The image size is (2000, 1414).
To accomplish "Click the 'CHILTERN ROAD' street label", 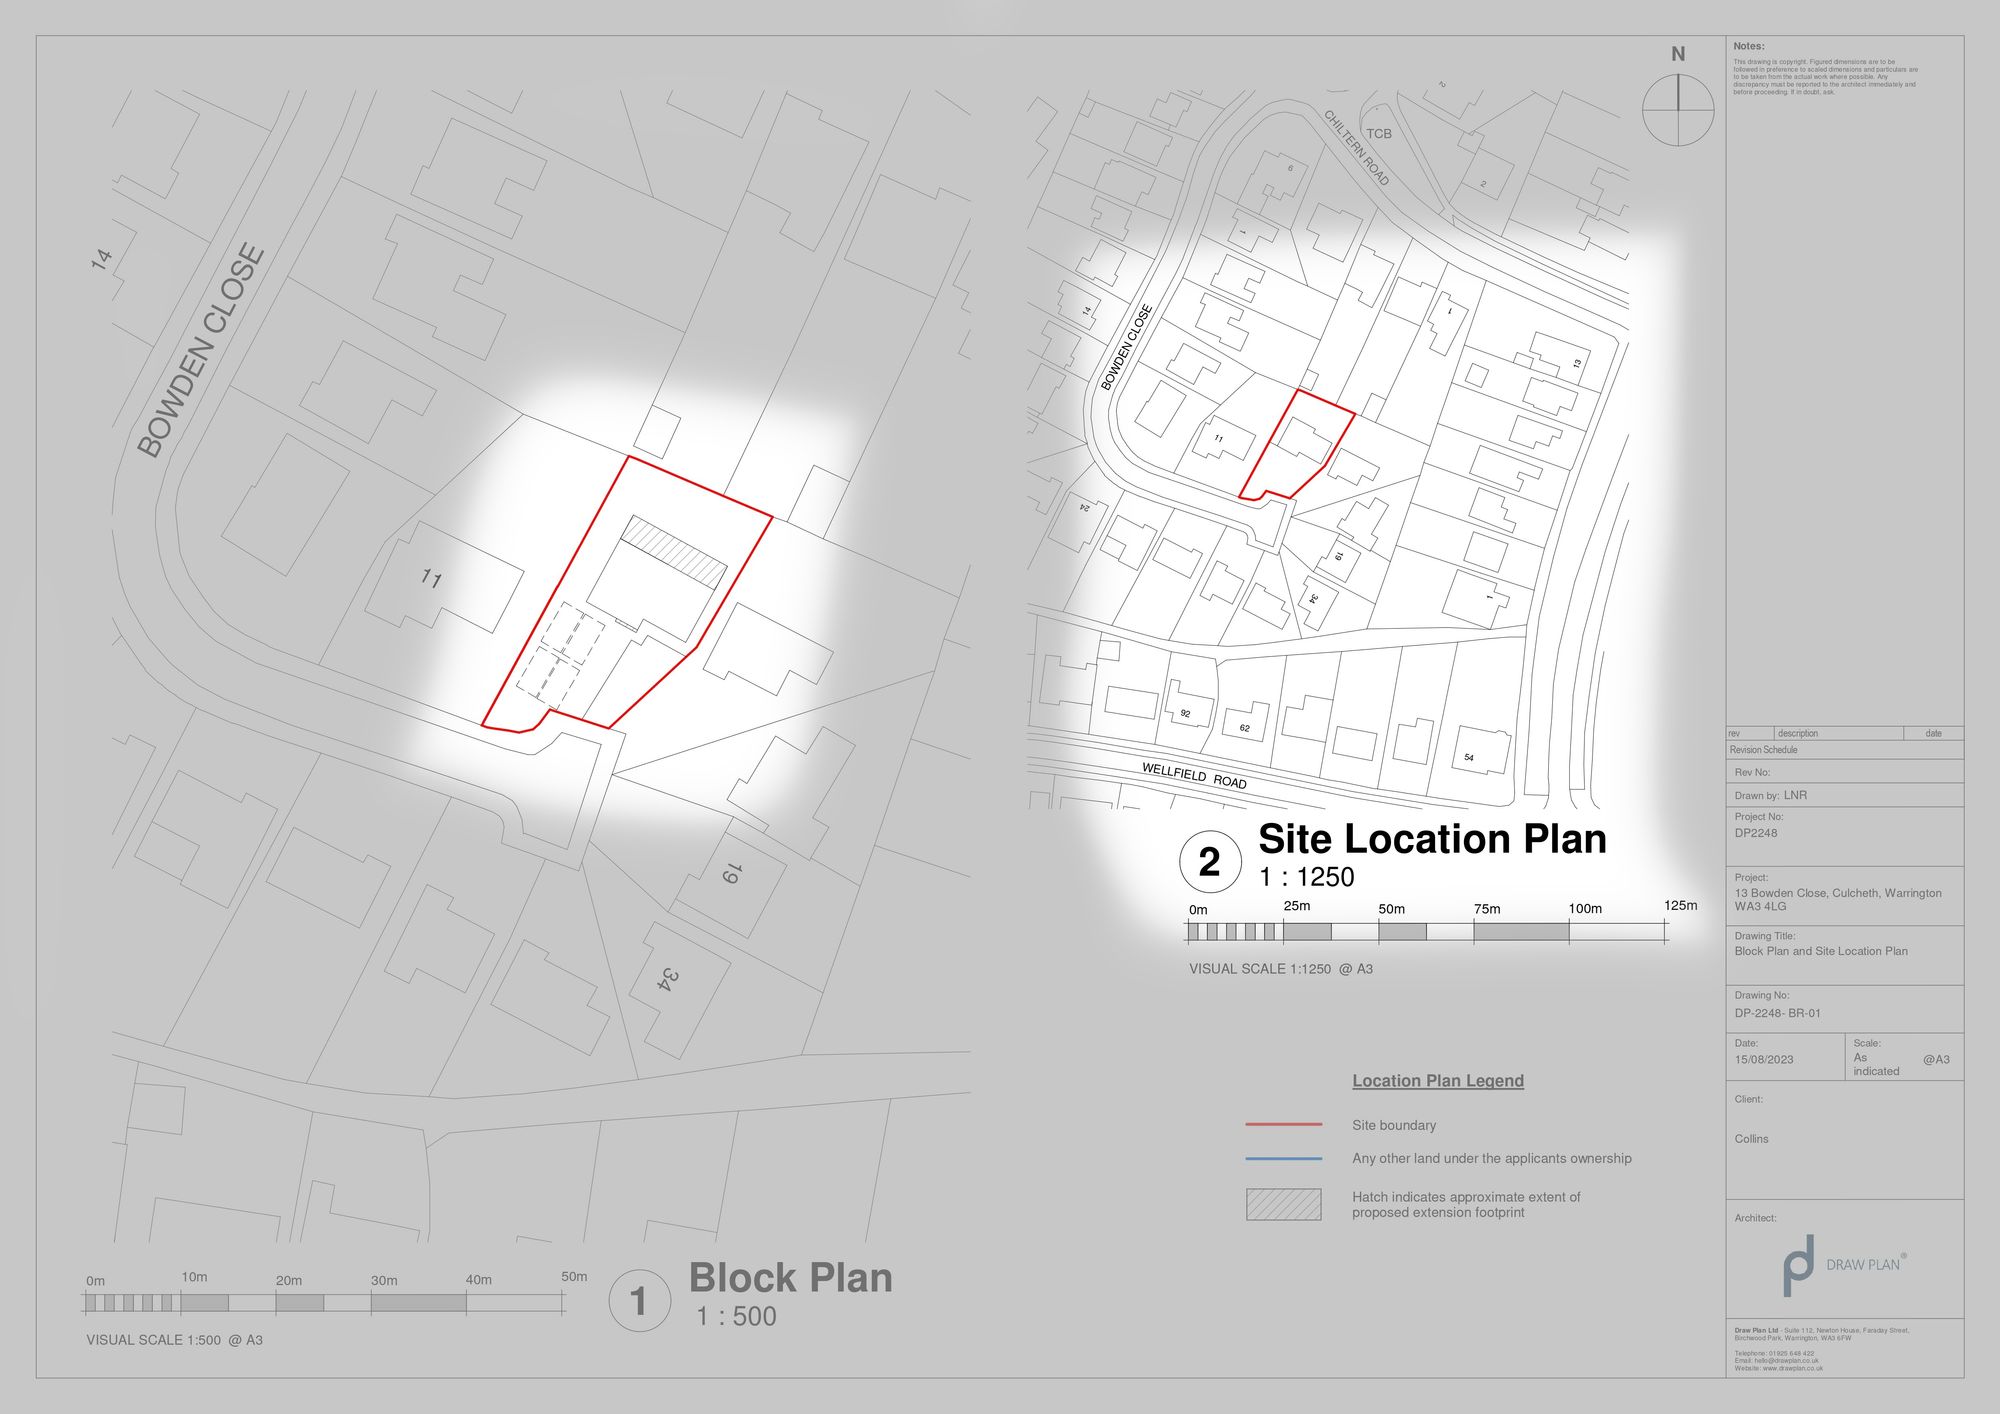I will pyautogui.click(x=1357, y=148).
